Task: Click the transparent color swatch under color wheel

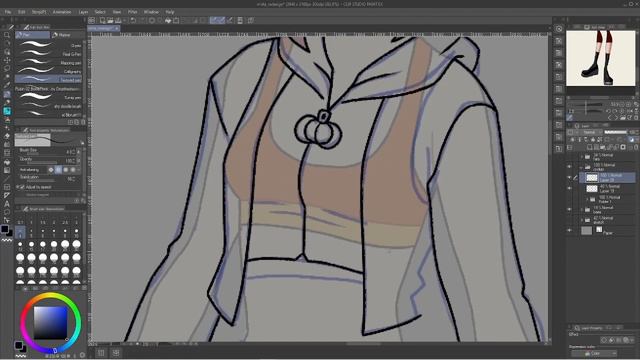Action: pos(20,356)
